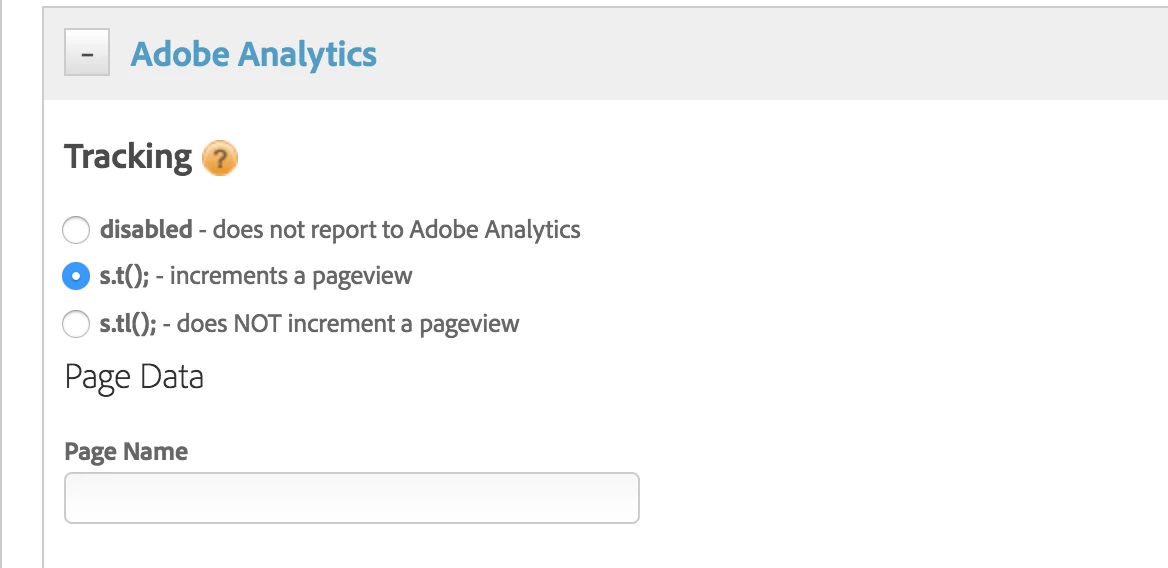Click the Page Name field label
The image size is (1168, 568).
(126, 452)
